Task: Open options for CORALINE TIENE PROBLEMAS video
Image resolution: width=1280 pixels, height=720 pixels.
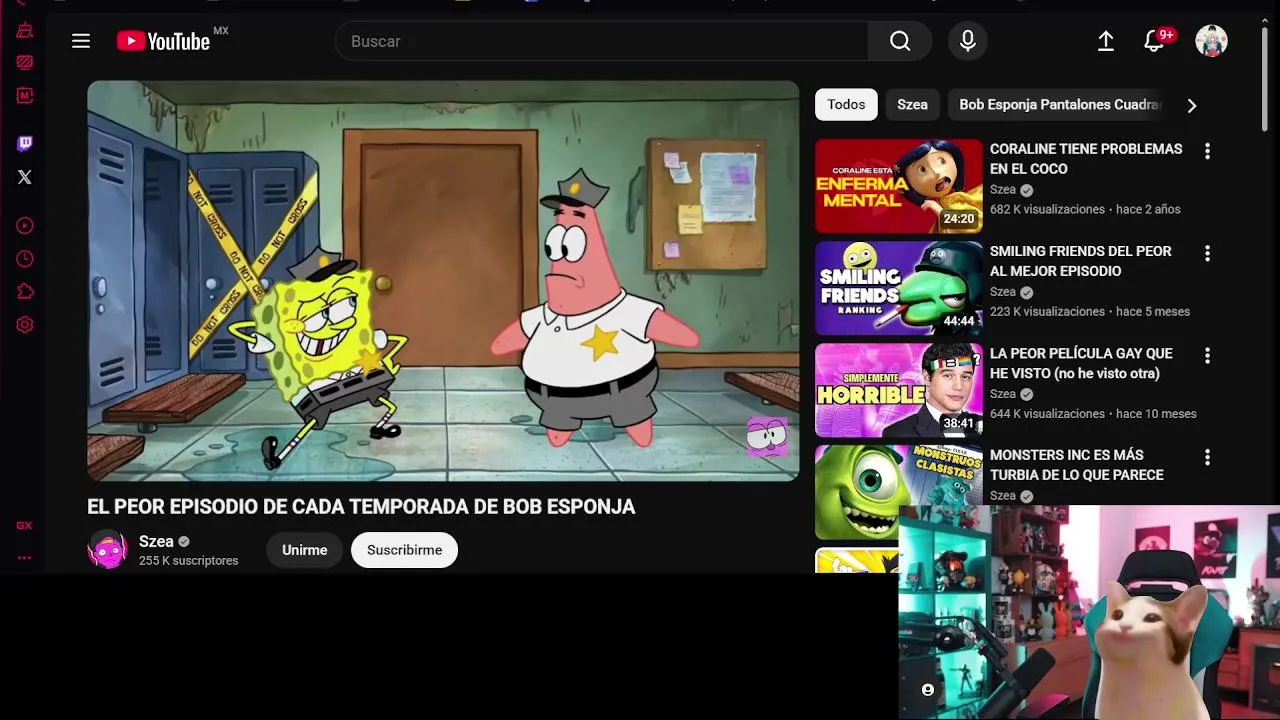Action: point(1207,151)
